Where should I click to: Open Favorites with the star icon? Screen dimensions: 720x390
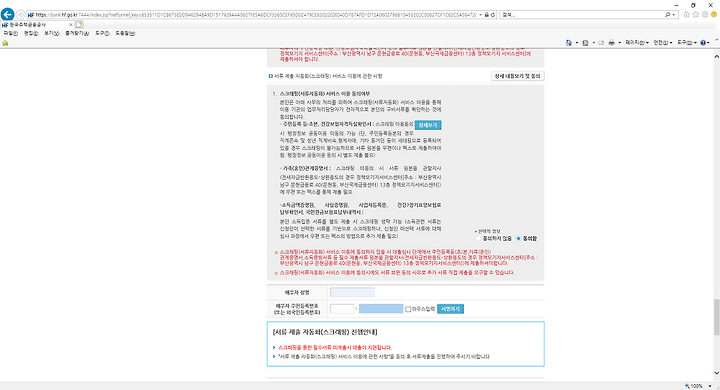pos(696,15)
